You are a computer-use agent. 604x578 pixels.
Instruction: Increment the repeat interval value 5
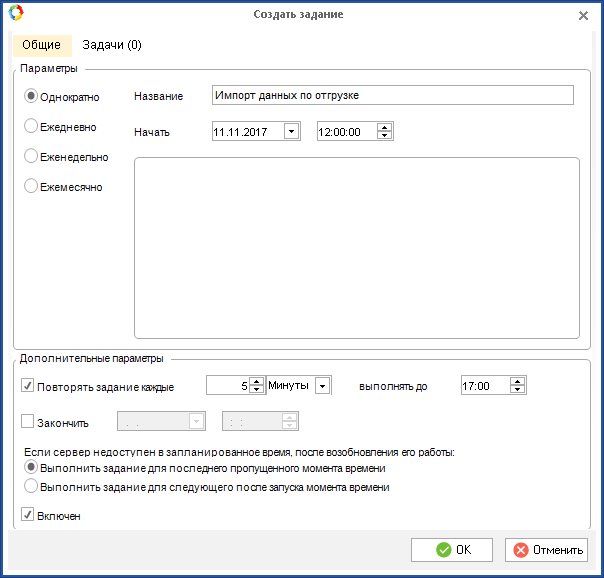[256, 382]
